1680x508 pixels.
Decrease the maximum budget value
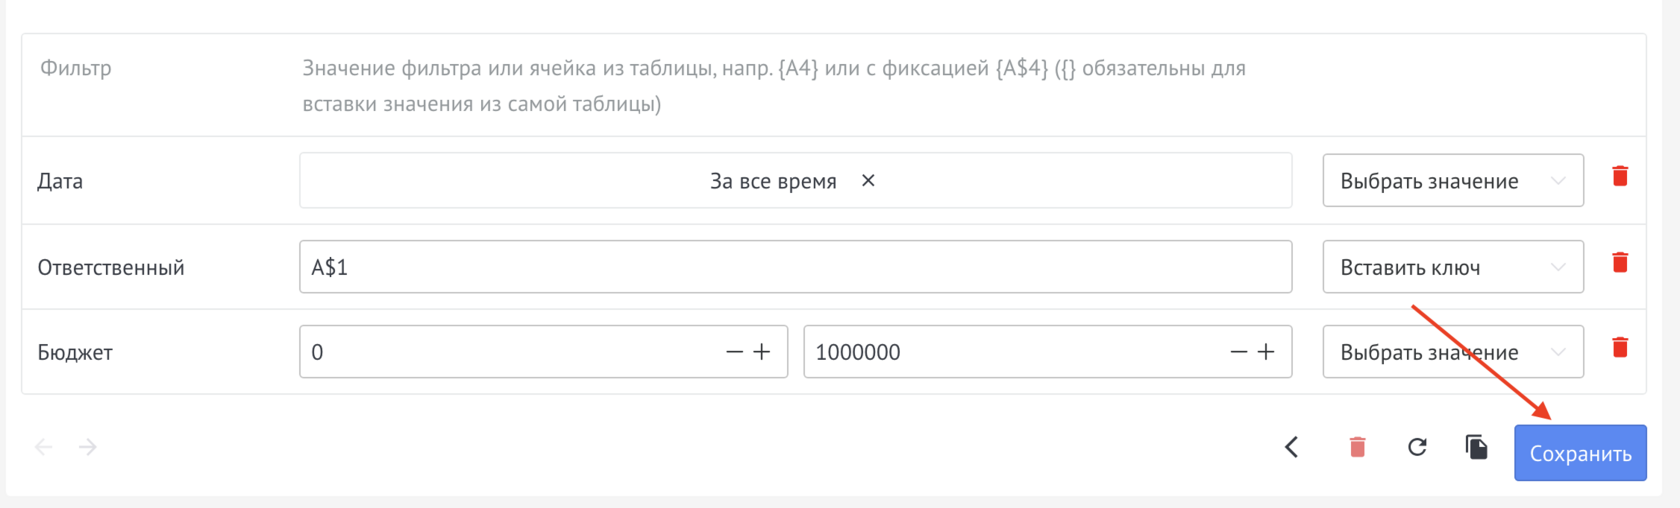coord(1239,352)
